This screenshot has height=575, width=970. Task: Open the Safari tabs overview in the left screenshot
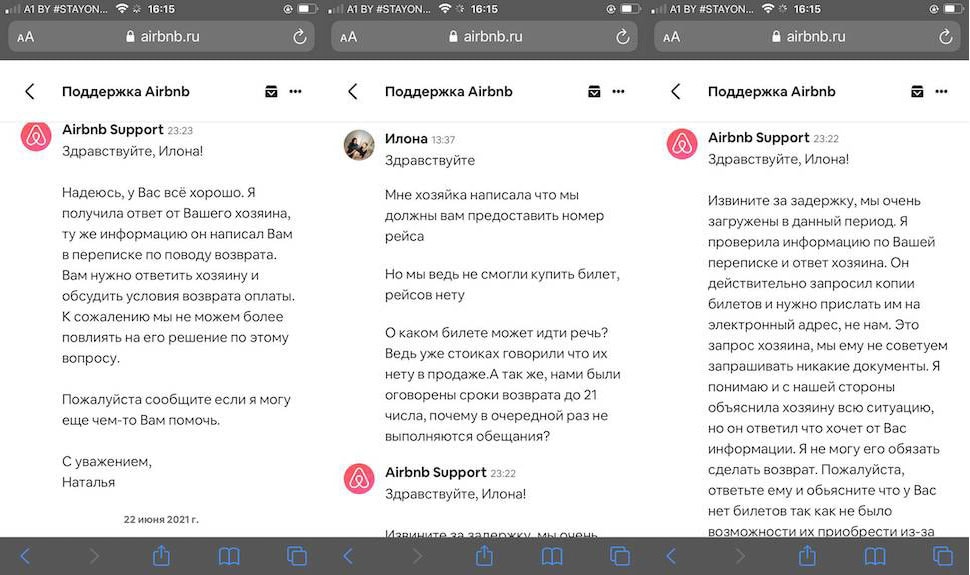coord(297,556)
